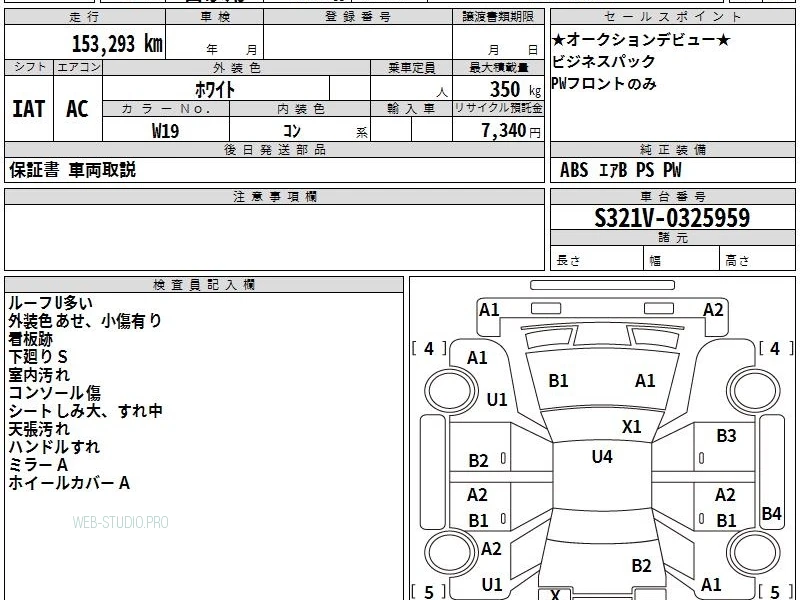Click the recycle fee 7,340円
The height and width of the screenshot is (600, 800).
[511, 131]
